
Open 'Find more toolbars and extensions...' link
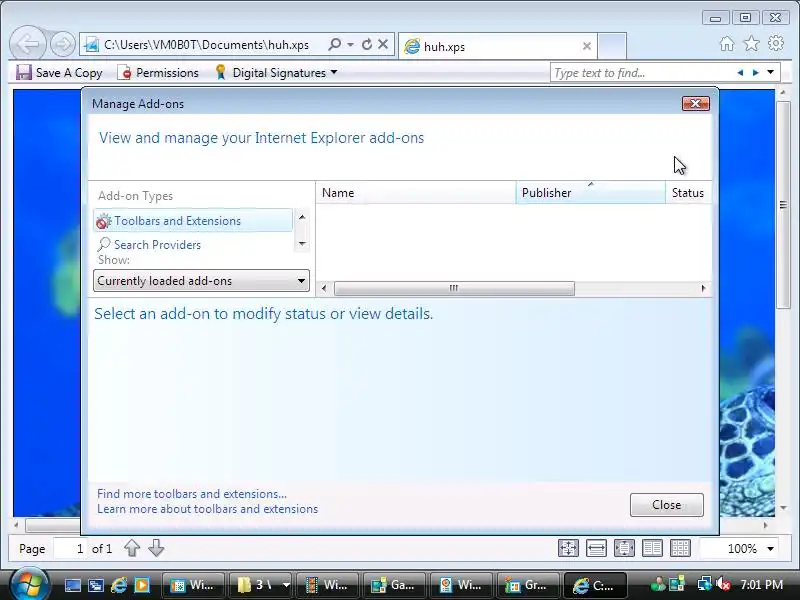coord(192,494)
